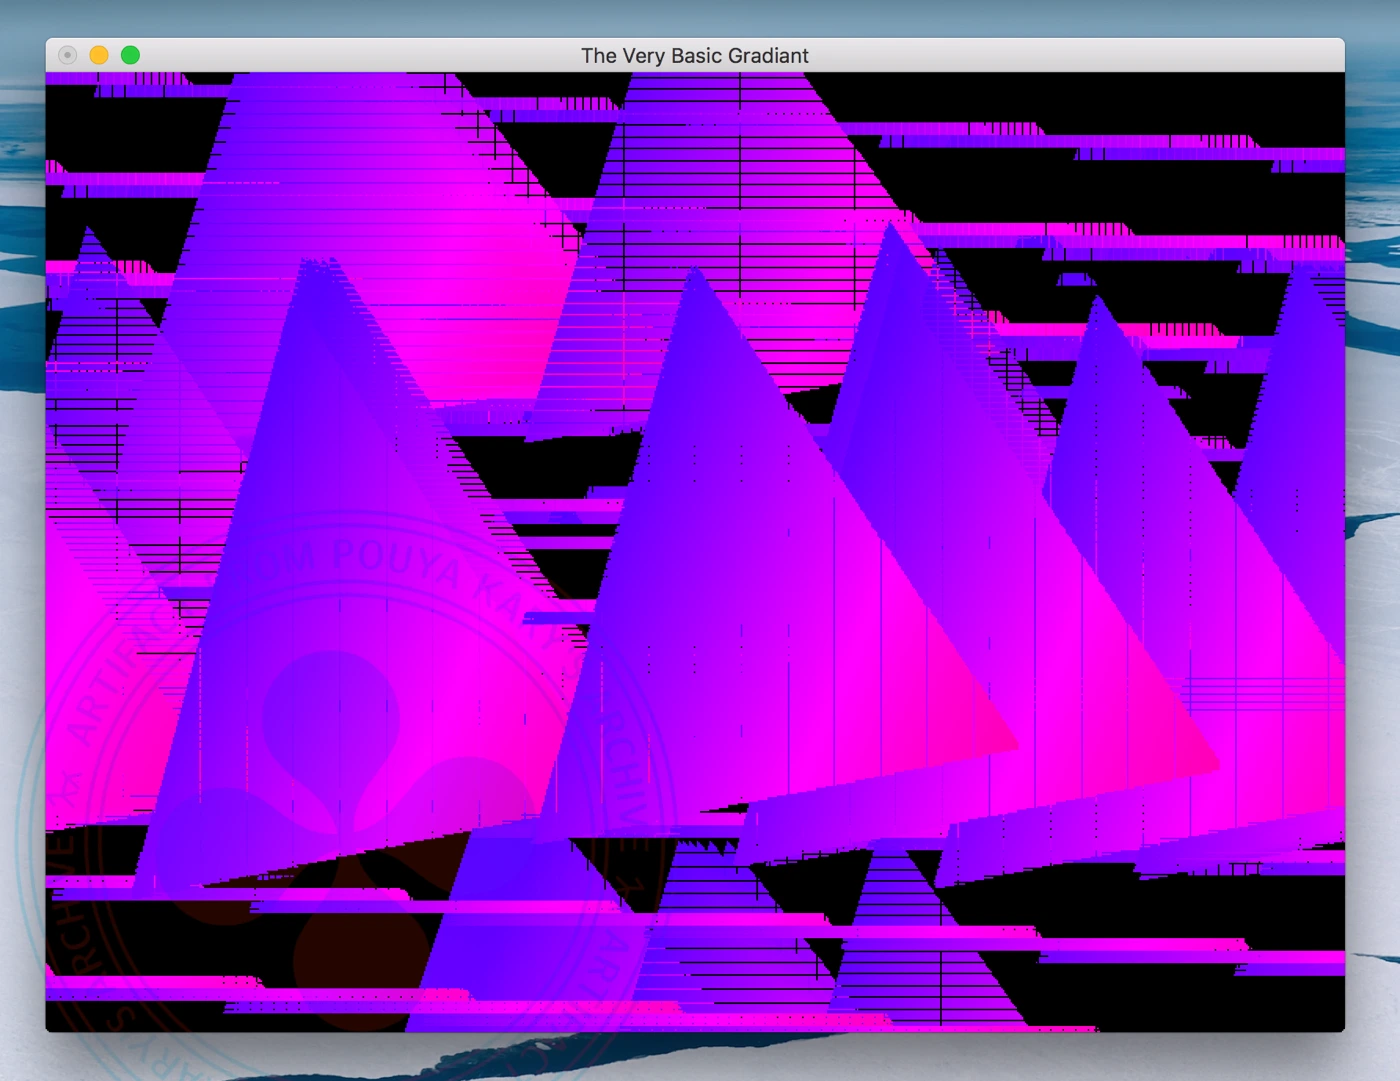The height and width of the screenshot is (1081, 1400).
Task: Click the grayed-out close window button
Action: 67,55
